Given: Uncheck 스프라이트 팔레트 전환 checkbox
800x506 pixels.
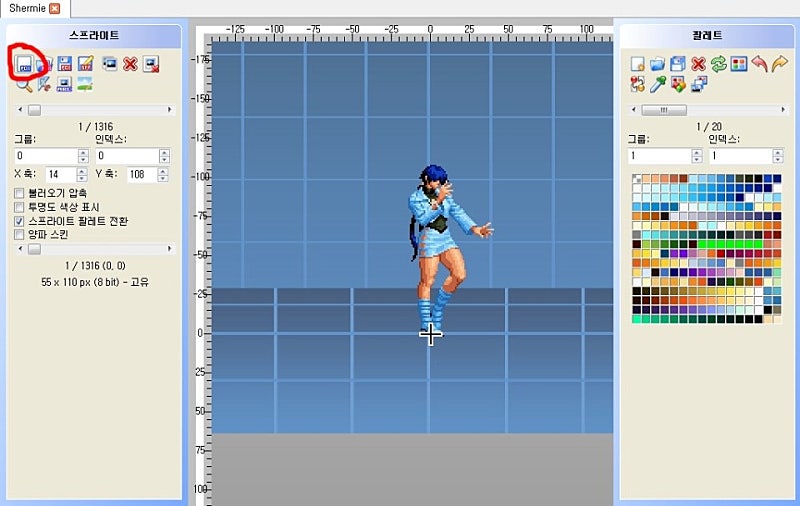Looking at the screenshot, I should click(x=19, y=221).
